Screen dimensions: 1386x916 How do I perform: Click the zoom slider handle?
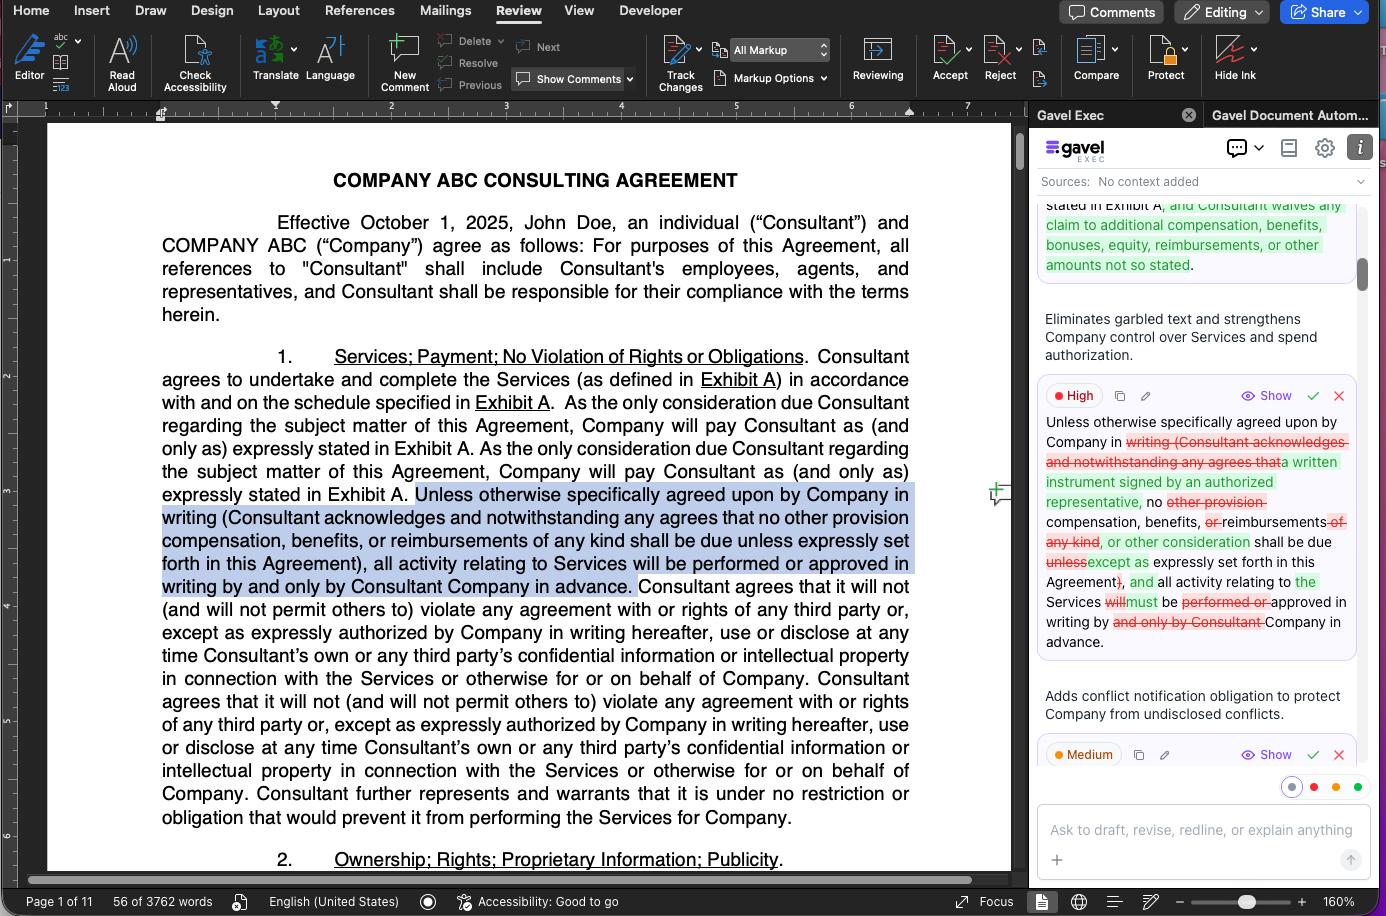click(x=1246, y=902)
